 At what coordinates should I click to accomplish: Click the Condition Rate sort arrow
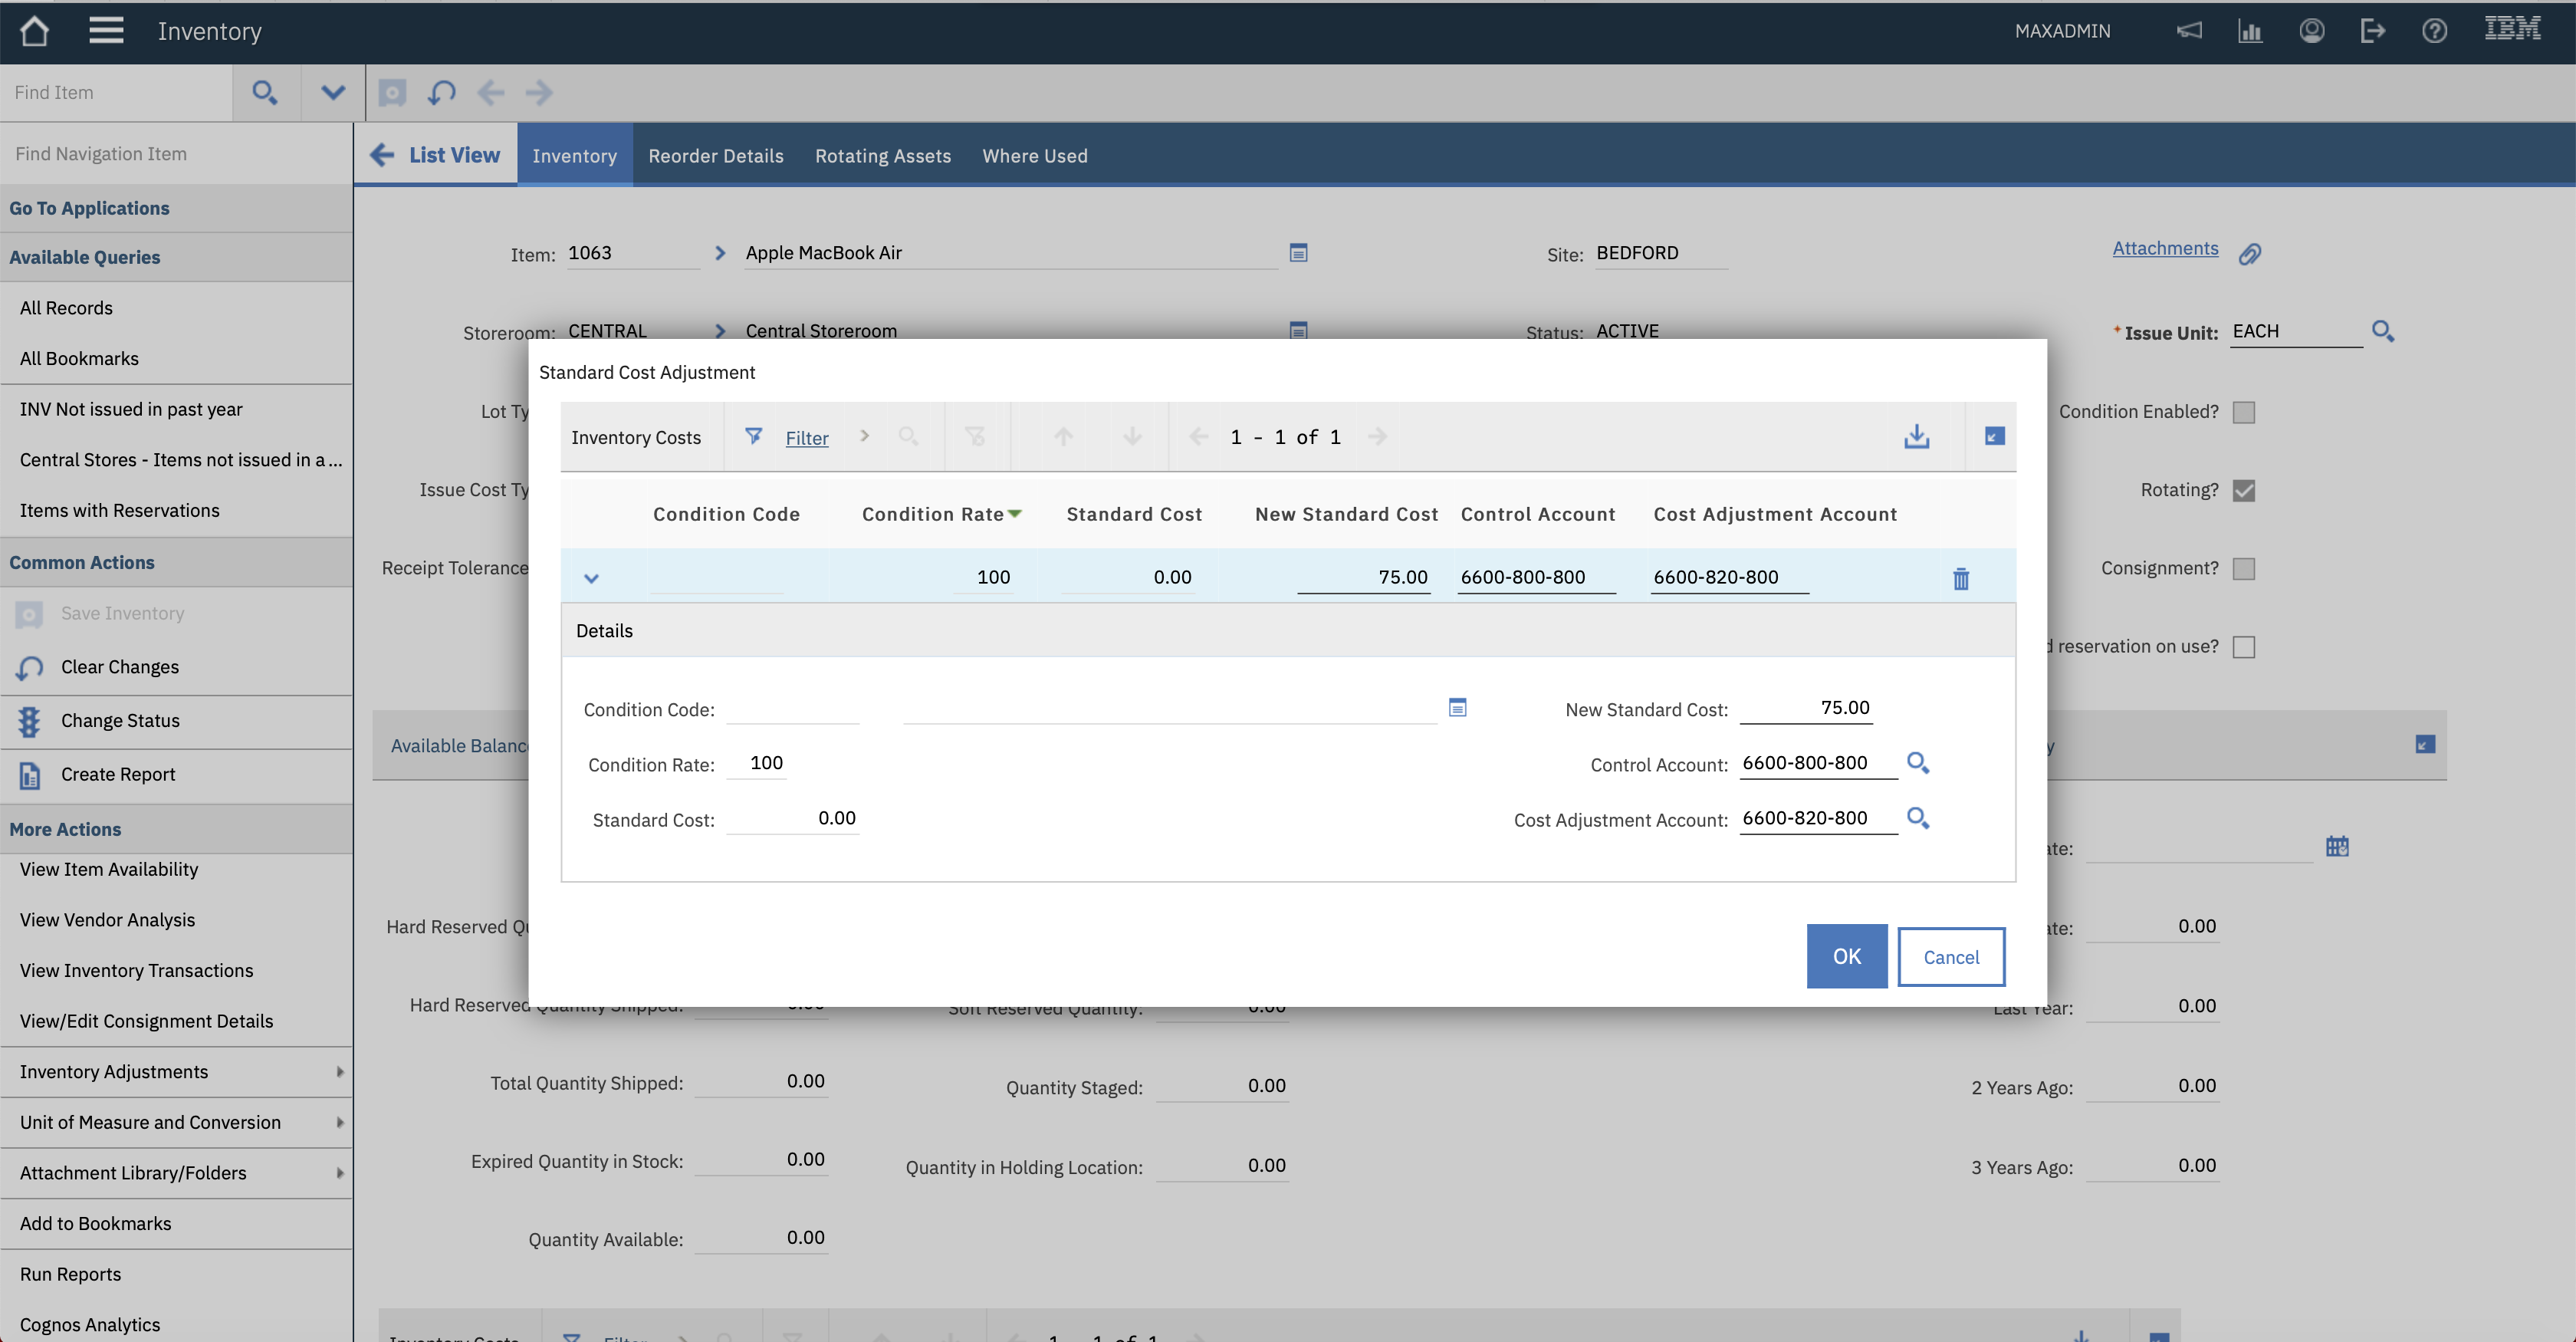point(1016,513)
